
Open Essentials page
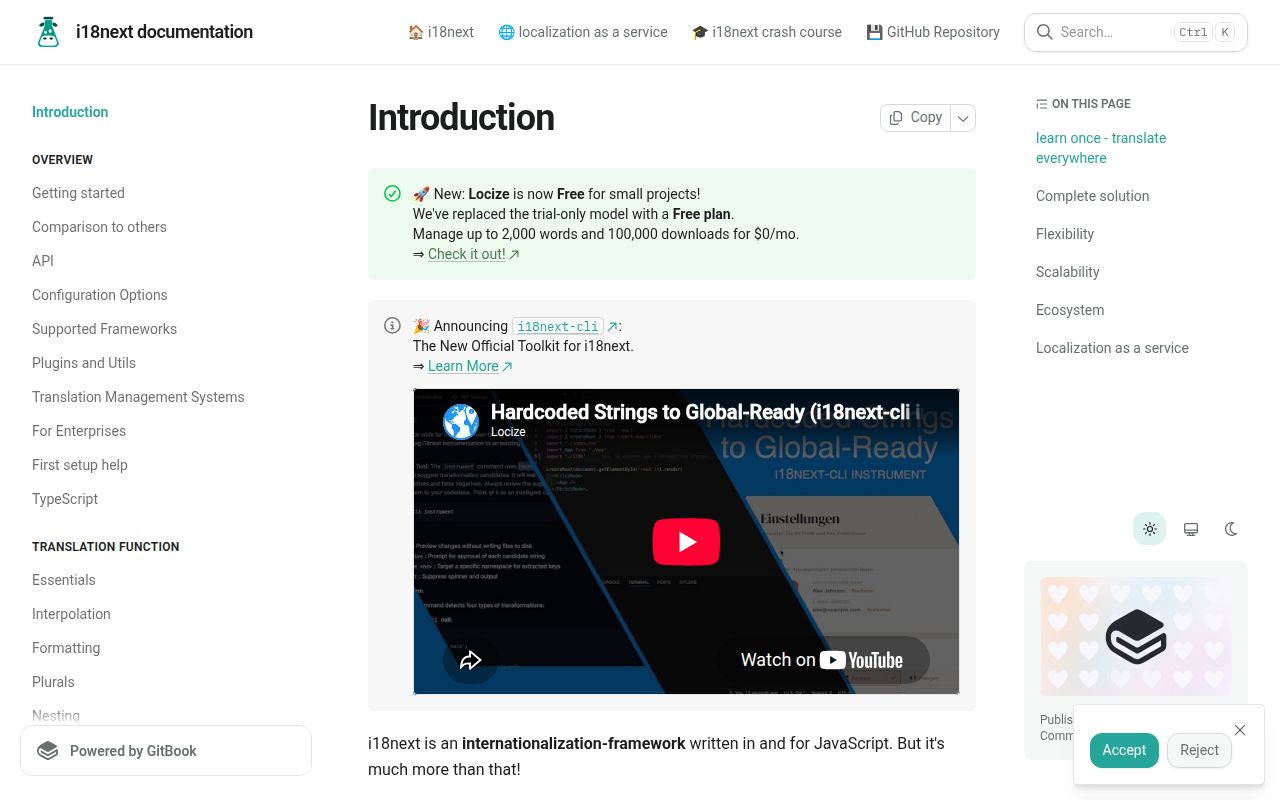pos(64,580)
